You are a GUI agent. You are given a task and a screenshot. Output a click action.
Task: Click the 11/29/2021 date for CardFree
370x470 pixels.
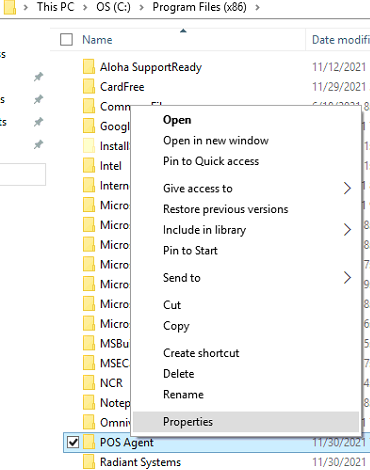pos(339,87)
